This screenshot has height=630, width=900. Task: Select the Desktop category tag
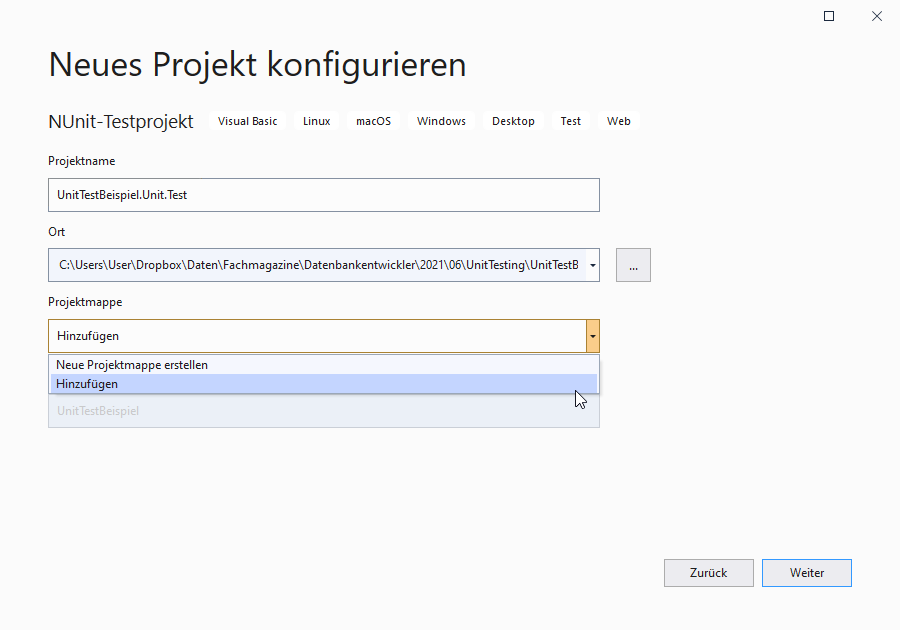(x=513, y=121)
